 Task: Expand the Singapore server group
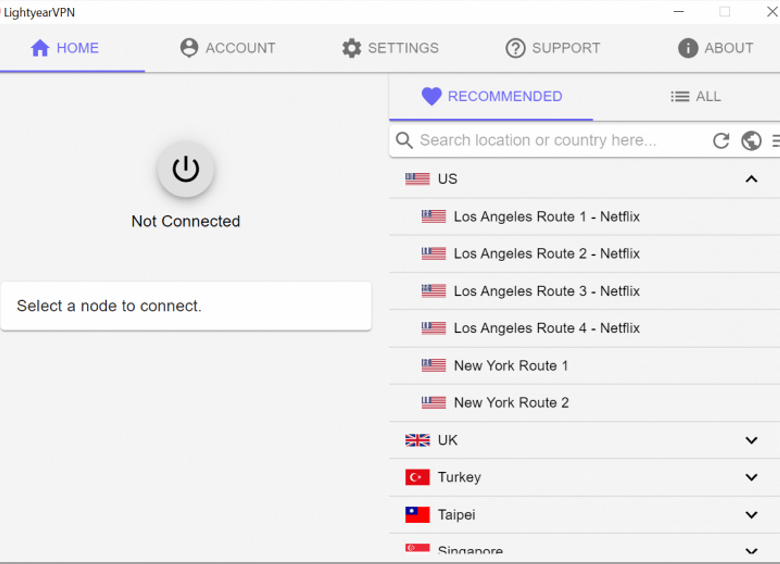coord(751,551)
